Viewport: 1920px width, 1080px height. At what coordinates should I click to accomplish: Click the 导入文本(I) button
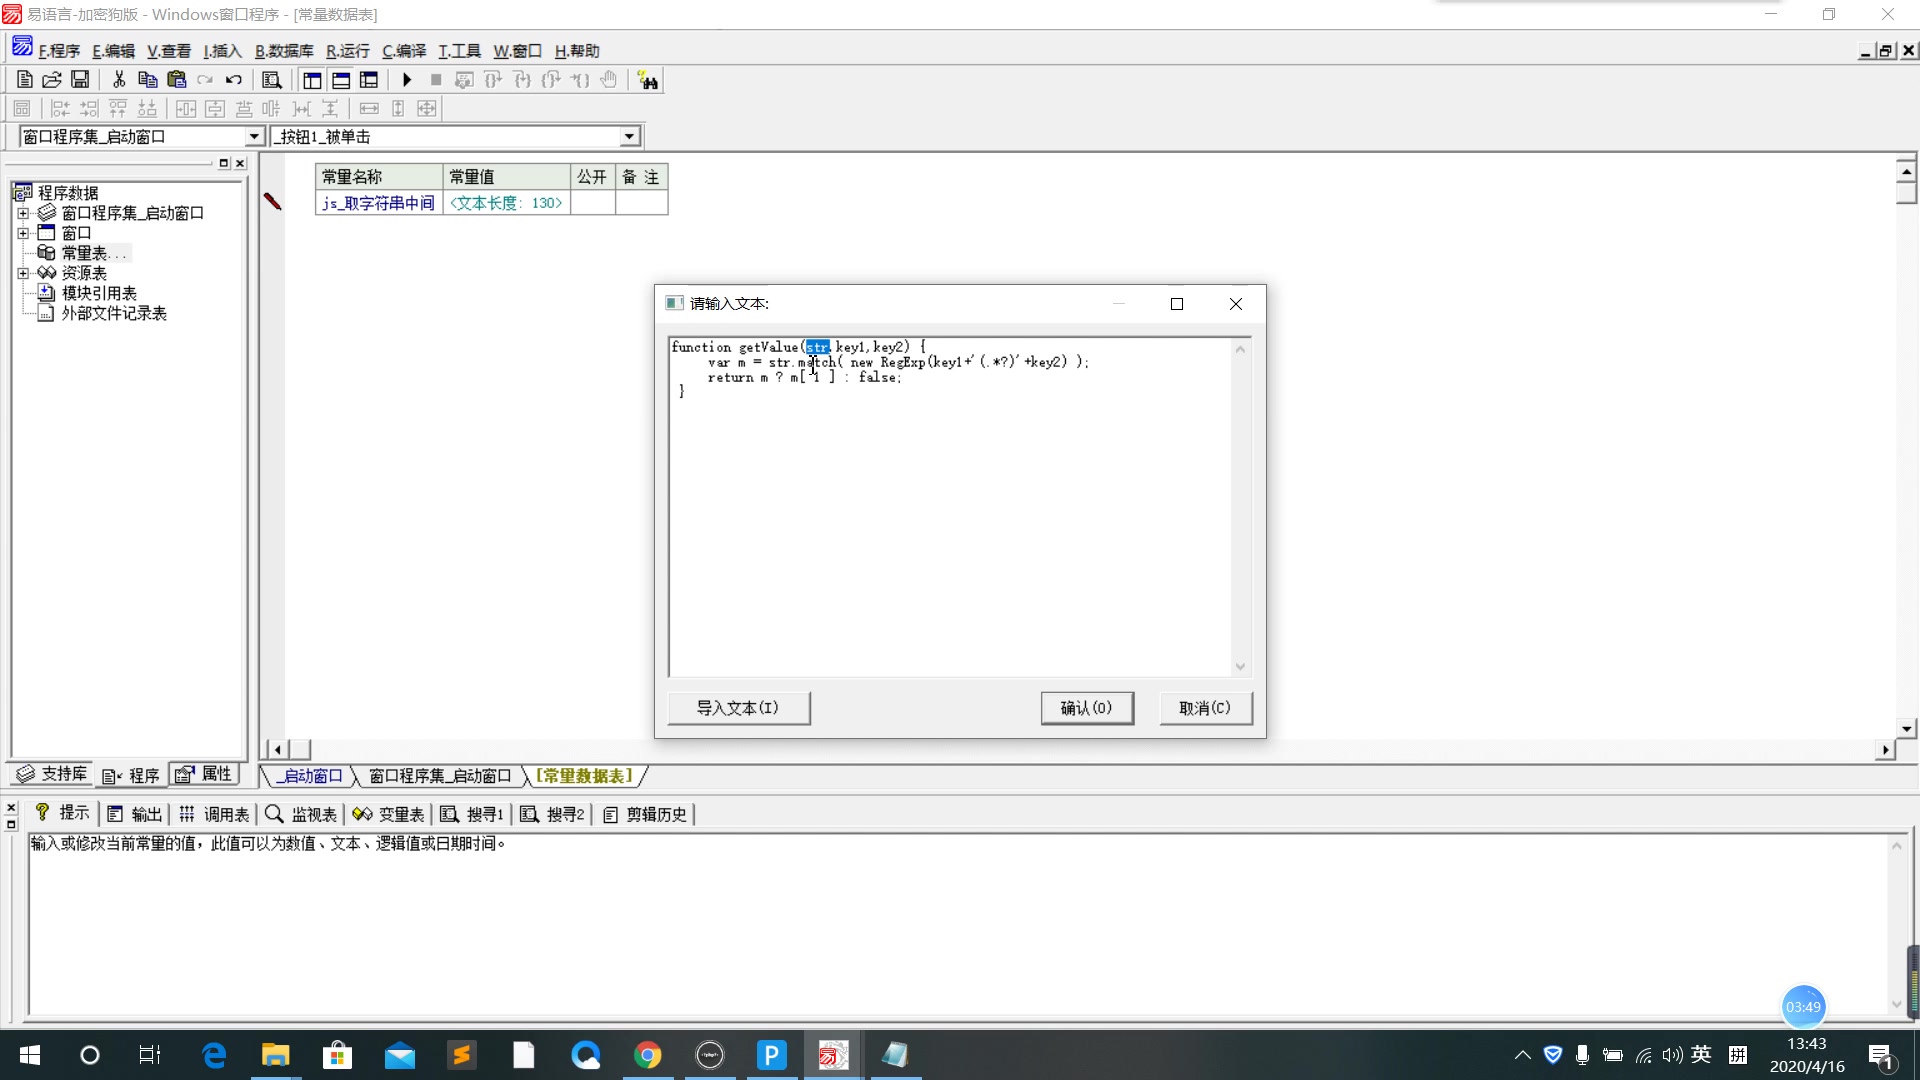pos(738,708)
